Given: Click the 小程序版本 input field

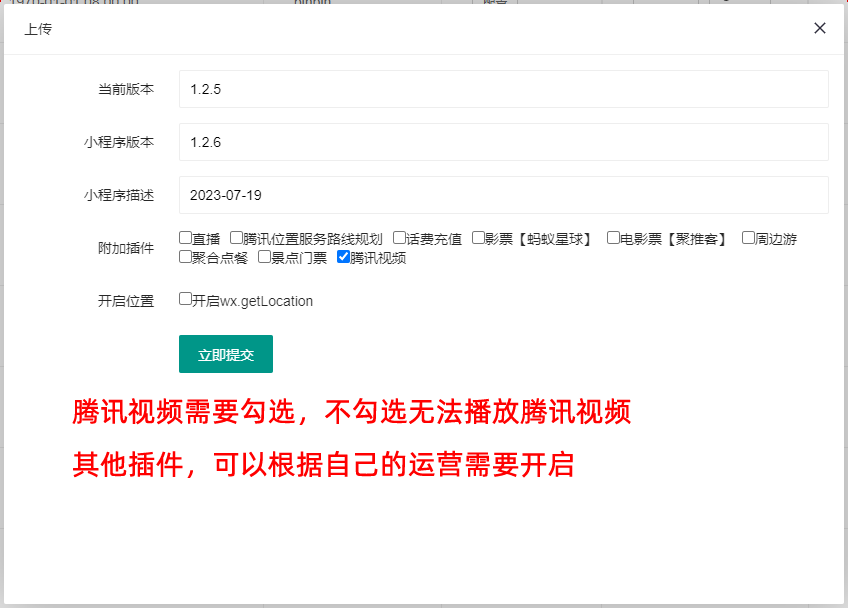Looking at the screenshot, I should click(x=504, y=142).
